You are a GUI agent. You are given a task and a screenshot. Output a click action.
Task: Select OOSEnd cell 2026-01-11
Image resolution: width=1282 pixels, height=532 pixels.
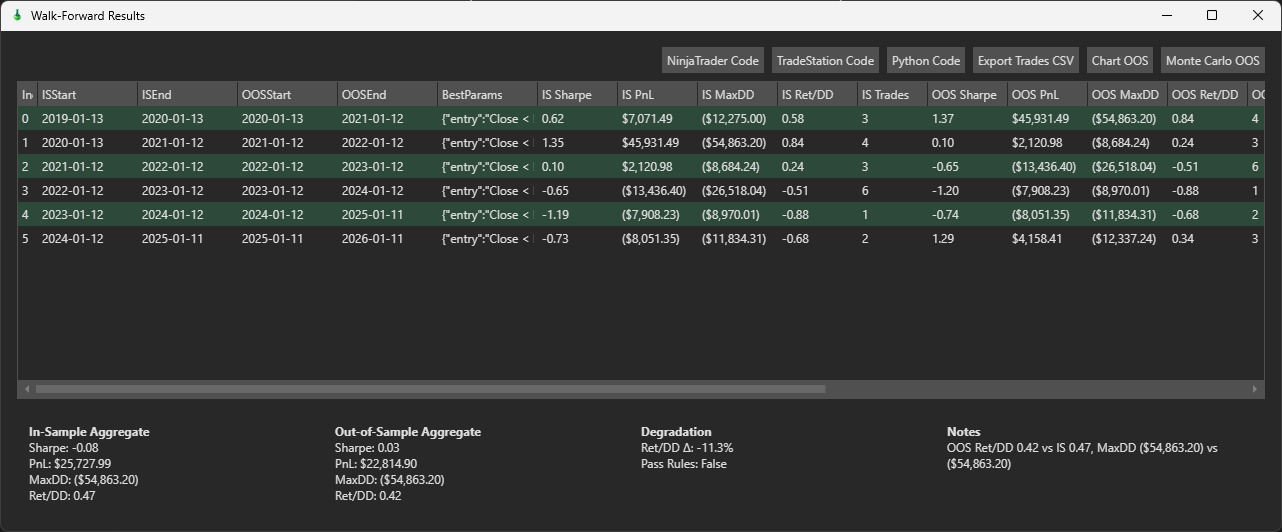tap(387, 239)
